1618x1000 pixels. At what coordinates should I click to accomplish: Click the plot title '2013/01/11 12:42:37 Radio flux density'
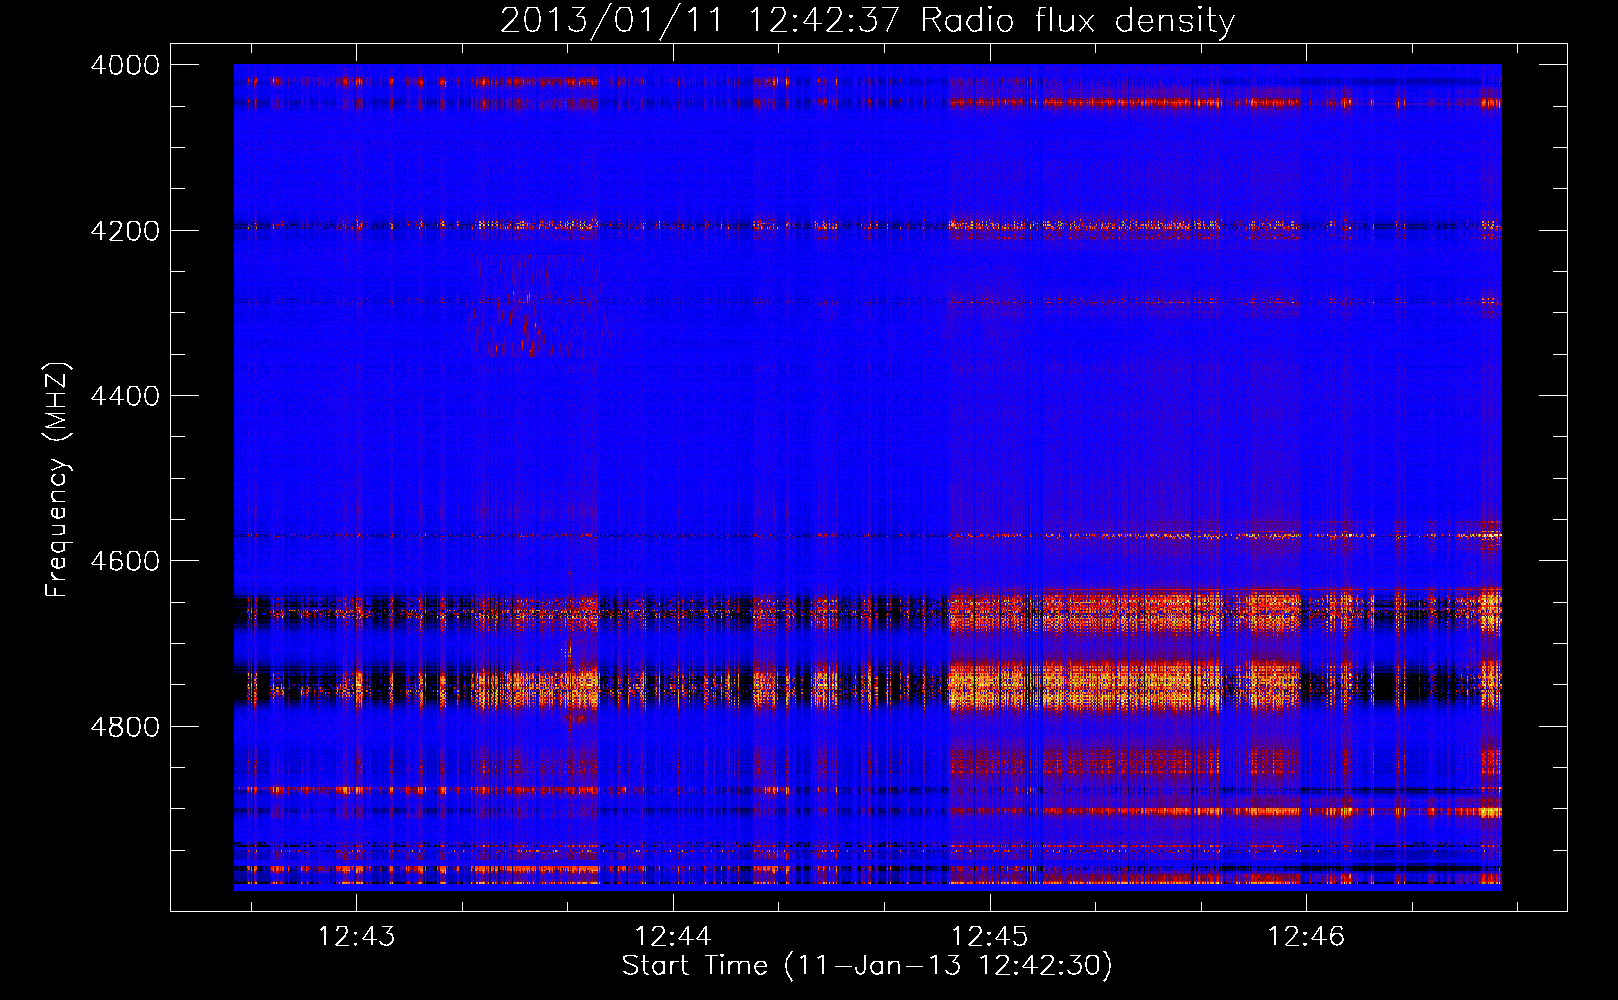point(867,20)
